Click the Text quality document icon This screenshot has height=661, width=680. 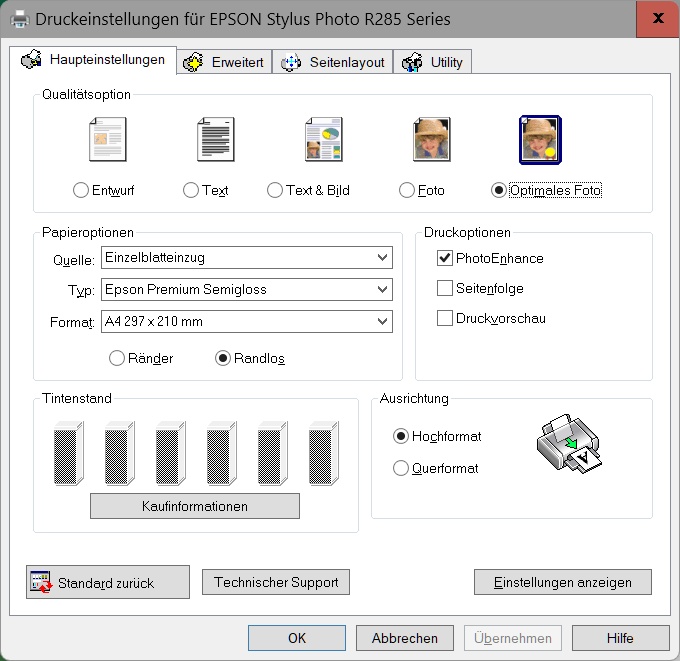[216, 139]
